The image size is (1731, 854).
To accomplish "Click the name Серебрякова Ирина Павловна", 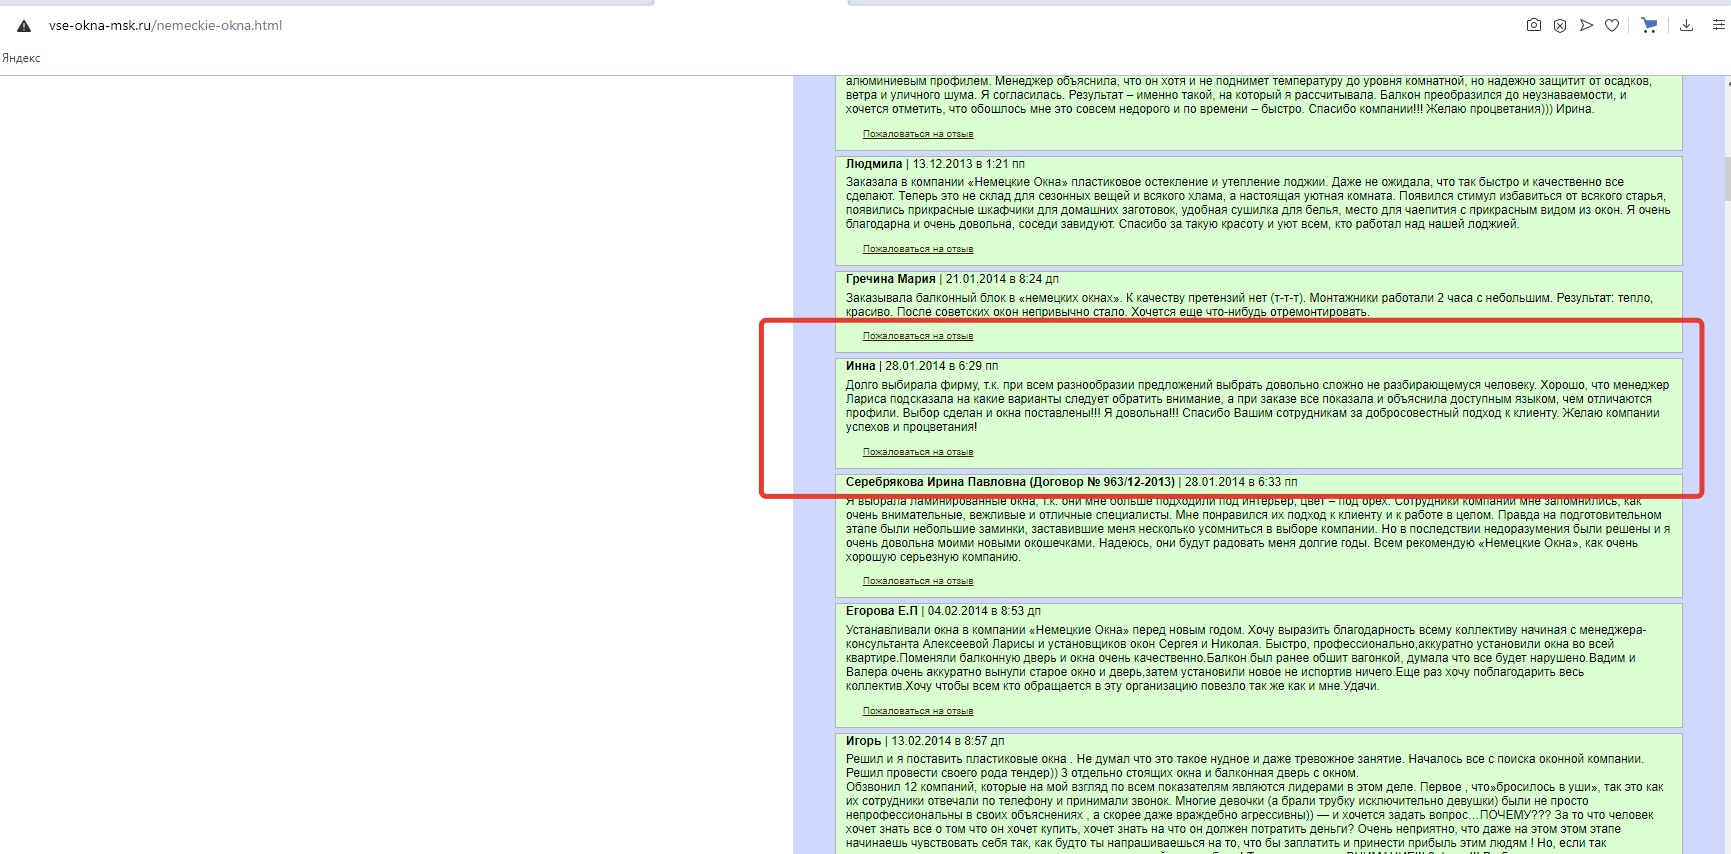I will pyautogui.click(x=936, y=482).
